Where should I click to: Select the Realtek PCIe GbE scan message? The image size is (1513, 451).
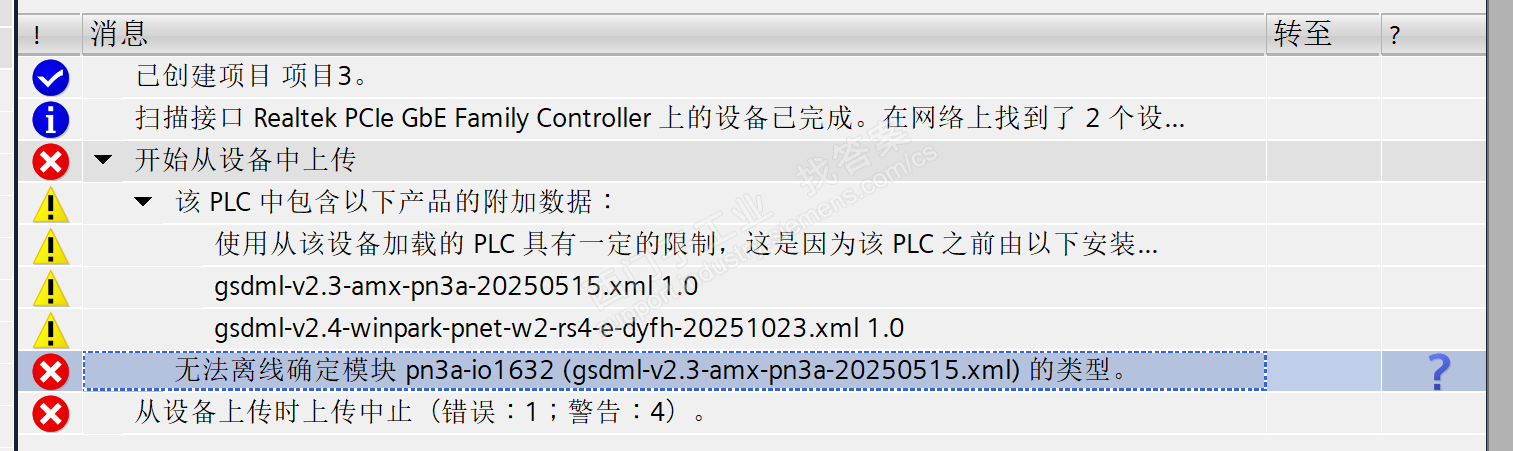tap(660, 119)
